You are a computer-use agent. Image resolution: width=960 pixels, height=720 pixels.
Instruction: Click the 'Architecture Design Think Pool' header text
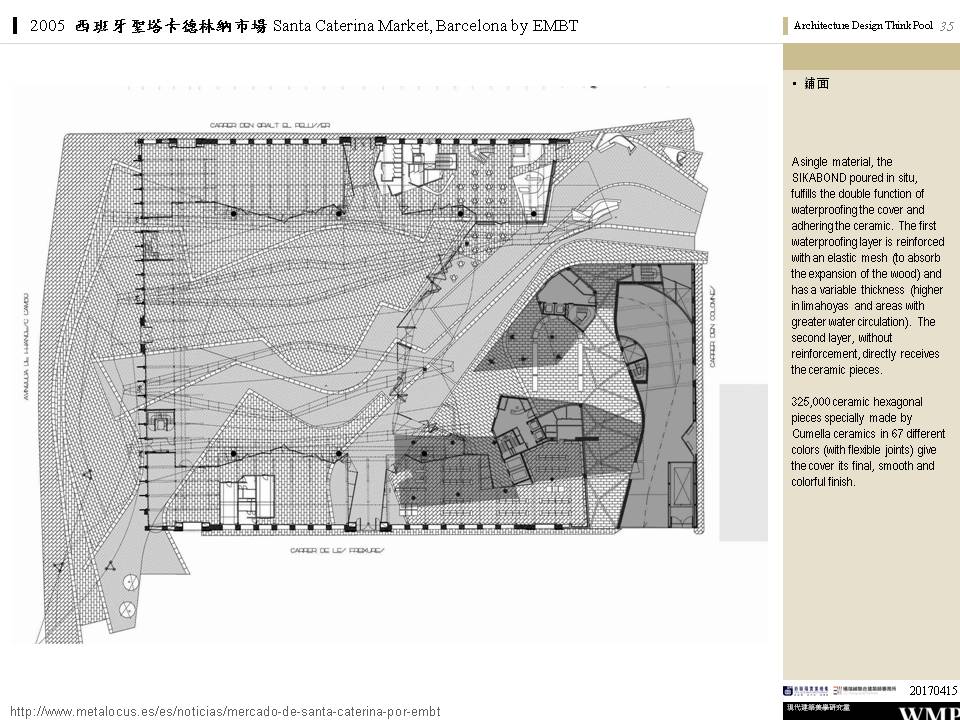click(862, 27)
